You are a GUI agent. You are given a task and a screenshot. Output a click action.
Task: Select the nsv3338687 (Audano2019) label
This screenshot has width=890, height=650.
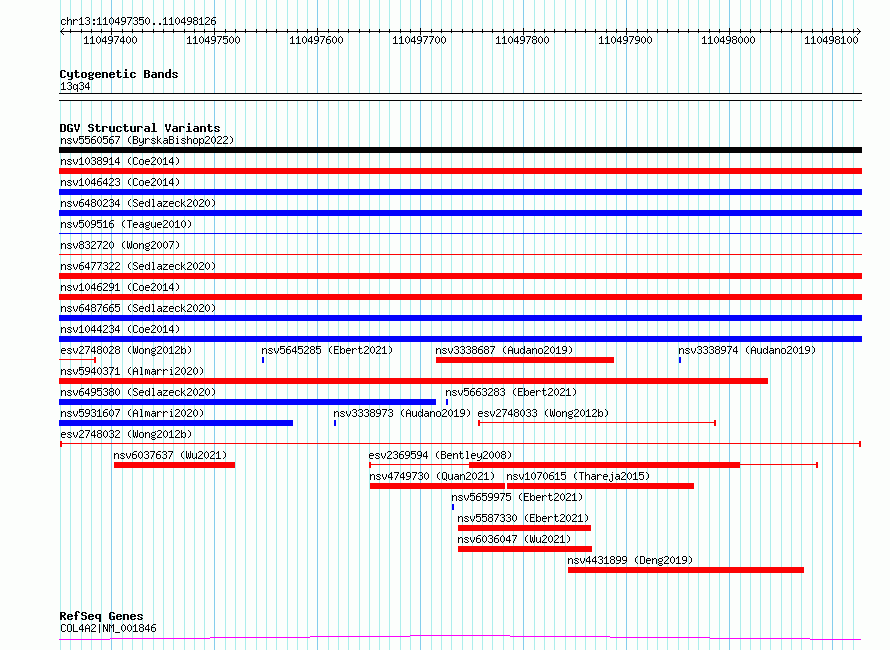504,350
